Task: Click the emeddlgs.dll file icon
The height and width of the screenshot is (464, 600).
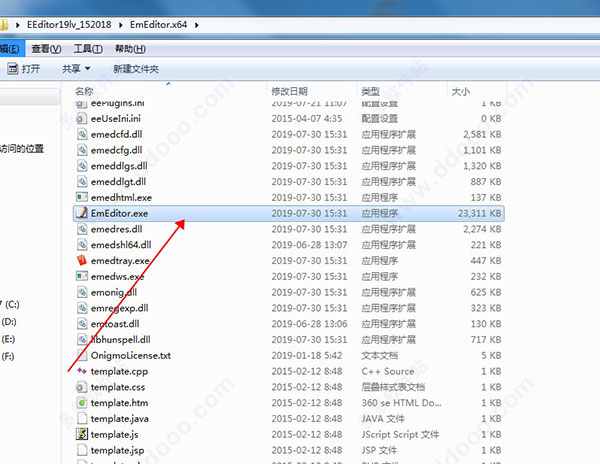Action: coord(82,166)
